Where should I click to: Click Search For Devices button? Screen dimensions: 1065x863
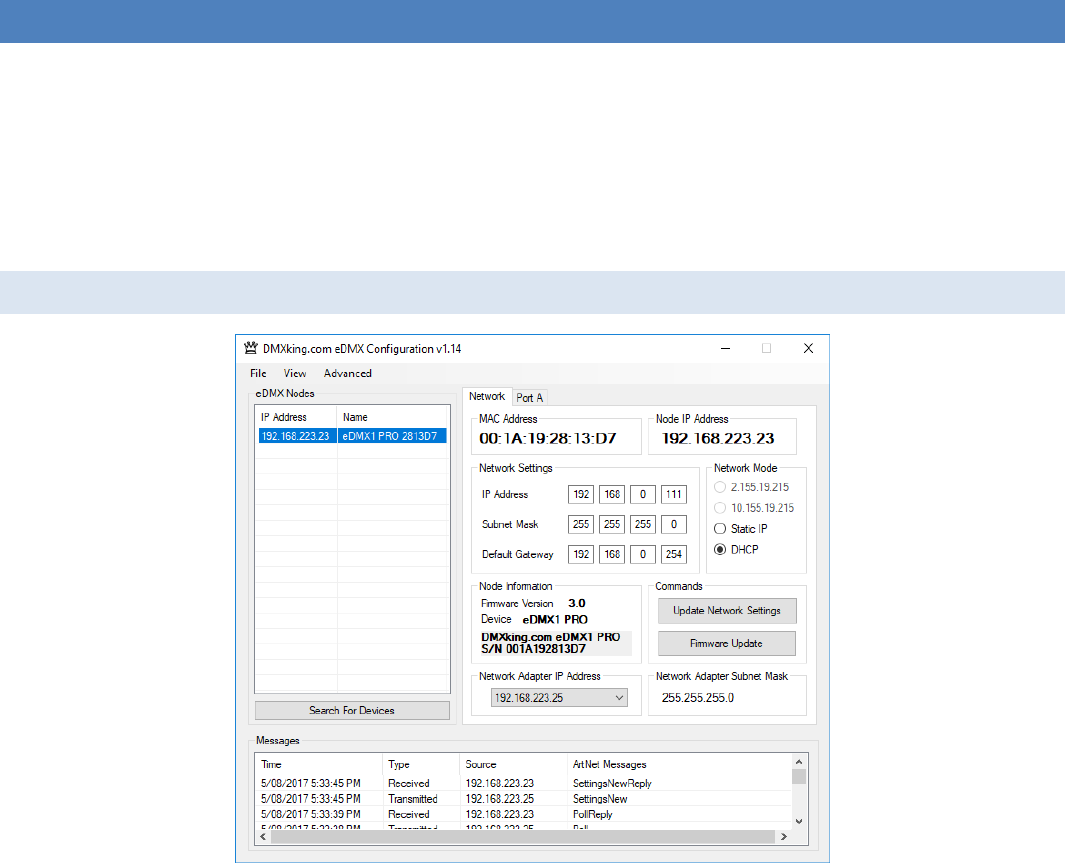pyautogui.click(x=352, y=710)
